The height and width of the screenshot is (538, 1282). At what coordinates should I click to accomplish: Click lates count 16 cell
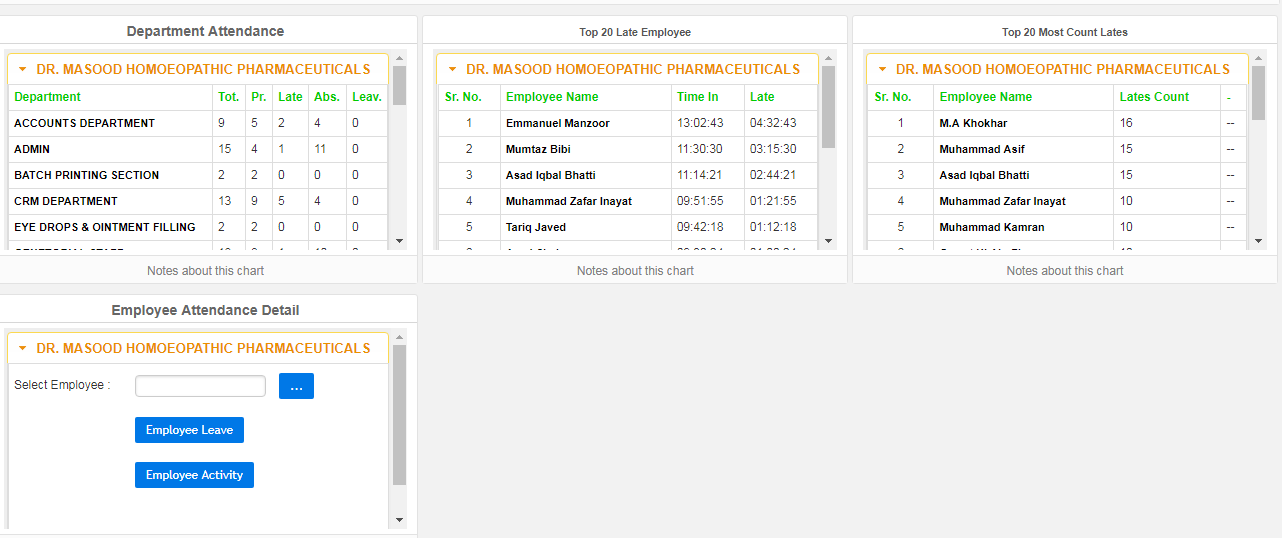(x=1126, y=123)
